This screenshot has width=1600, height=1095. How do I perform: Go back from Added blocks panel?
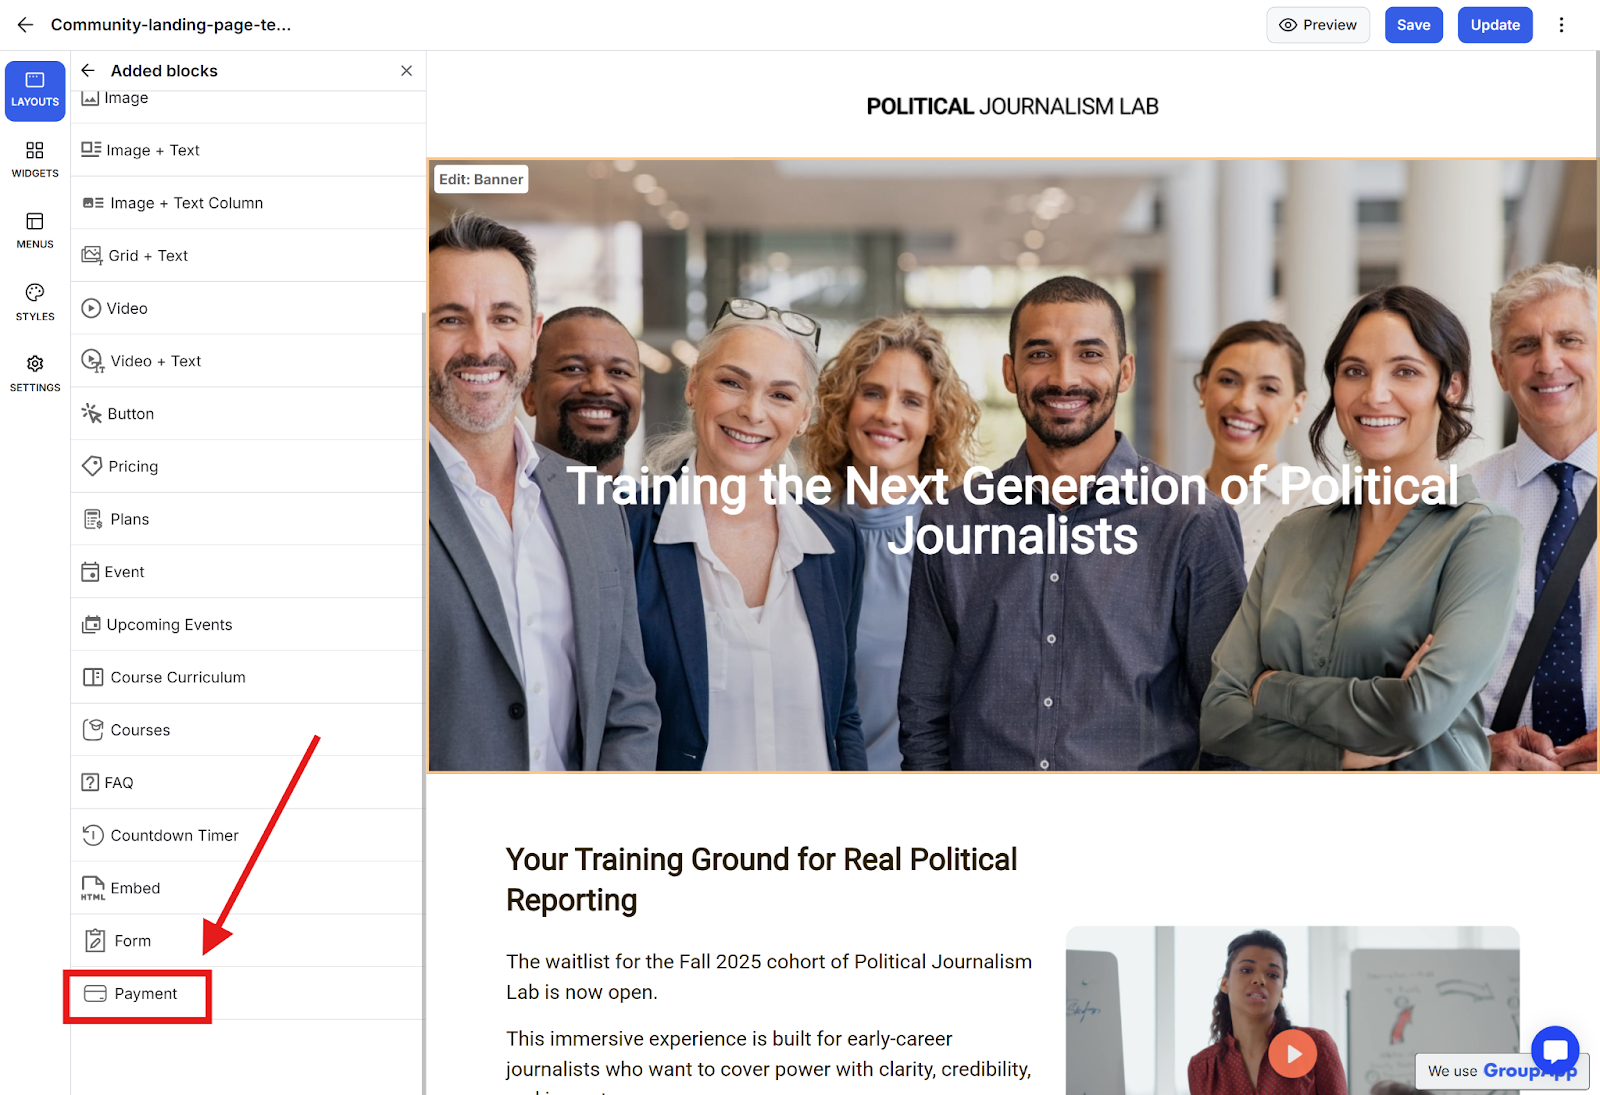click(88, 70)
